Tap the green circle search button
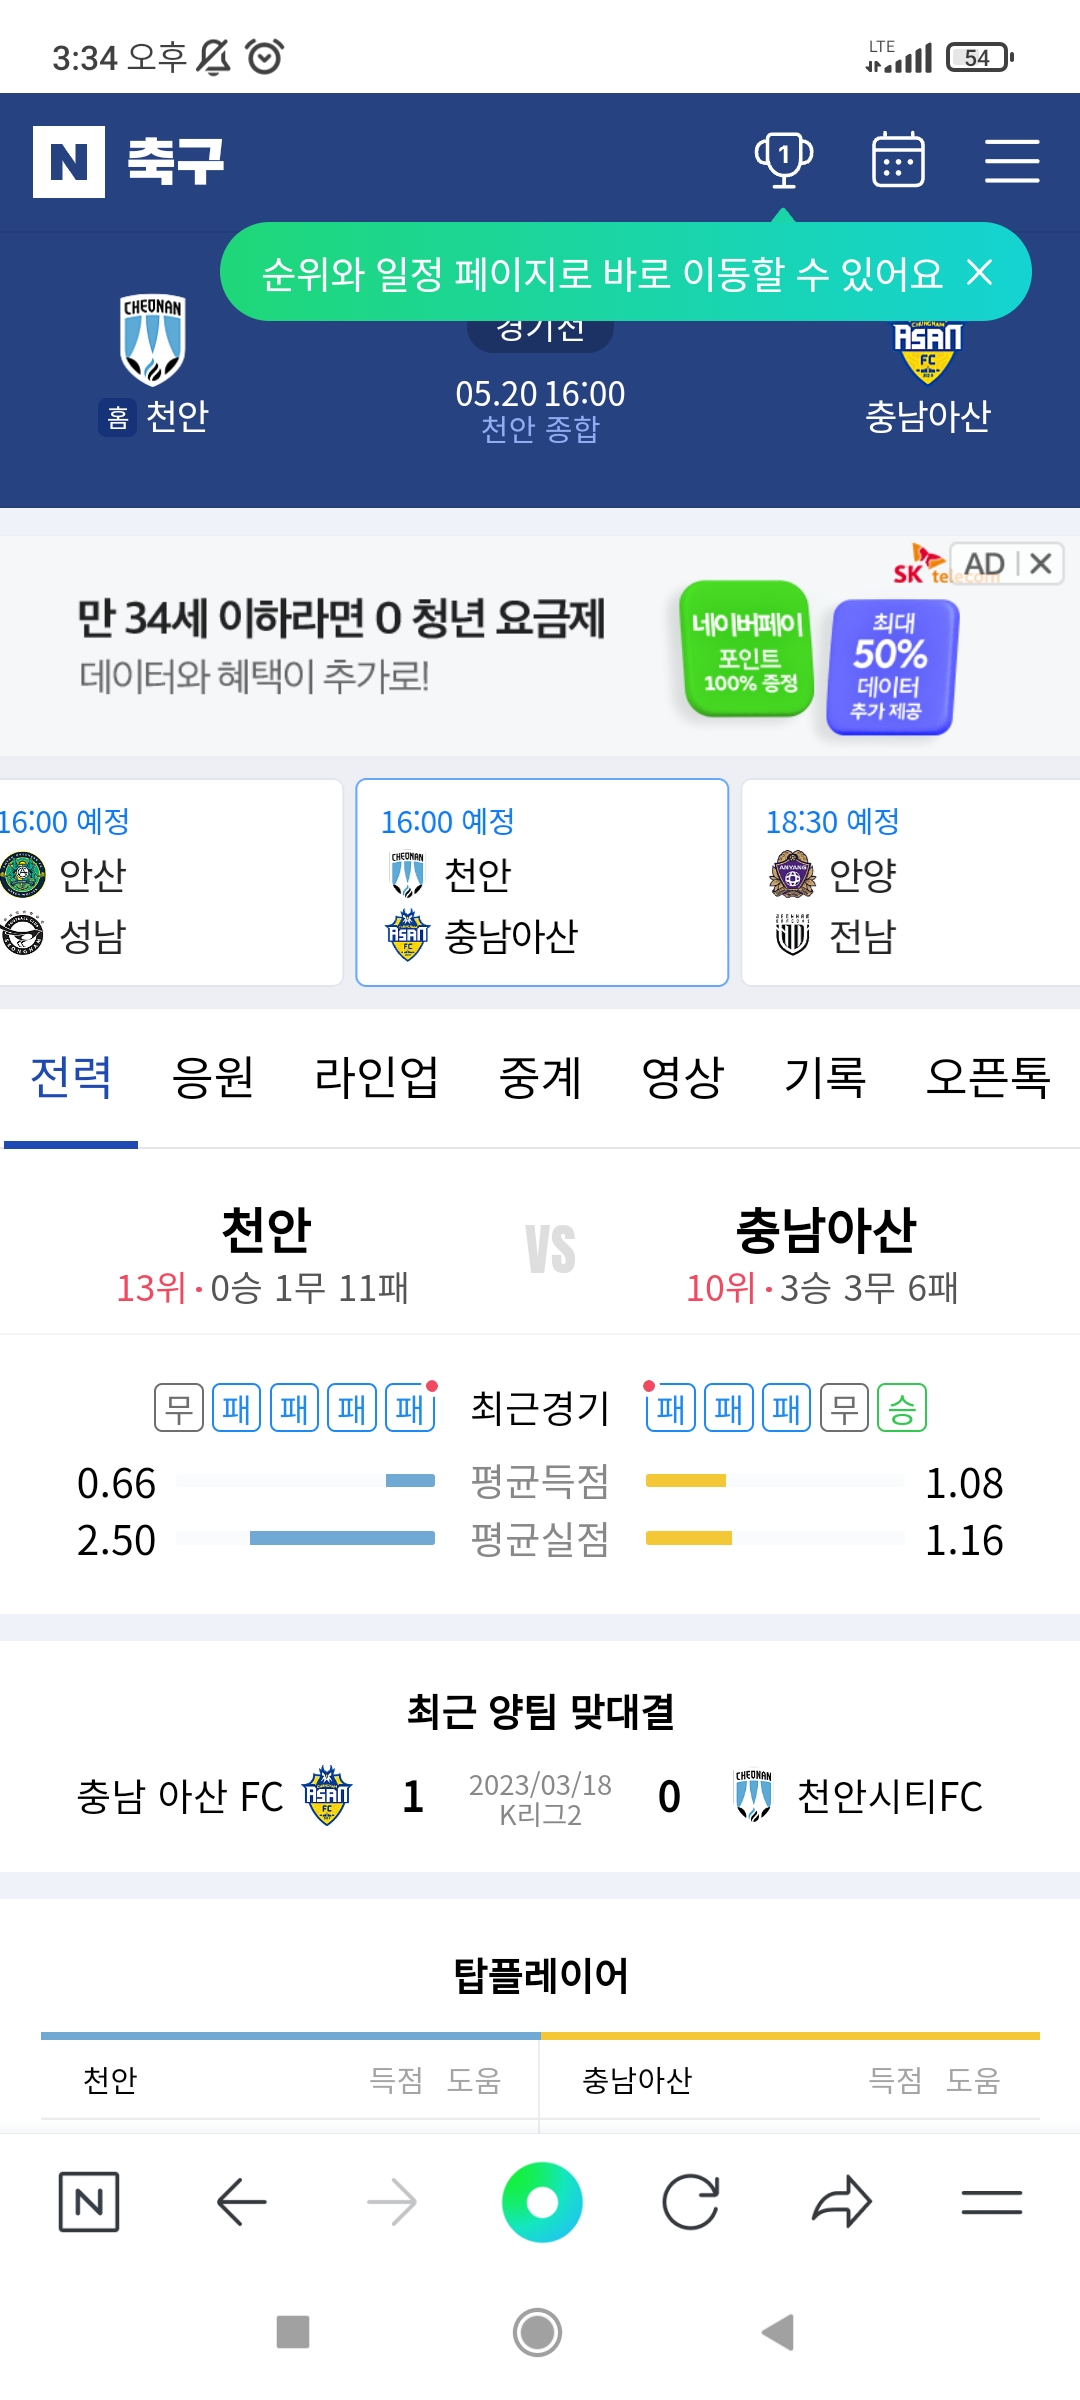The width and height of the screenshot is (1080, 2400). (542, 2202)
